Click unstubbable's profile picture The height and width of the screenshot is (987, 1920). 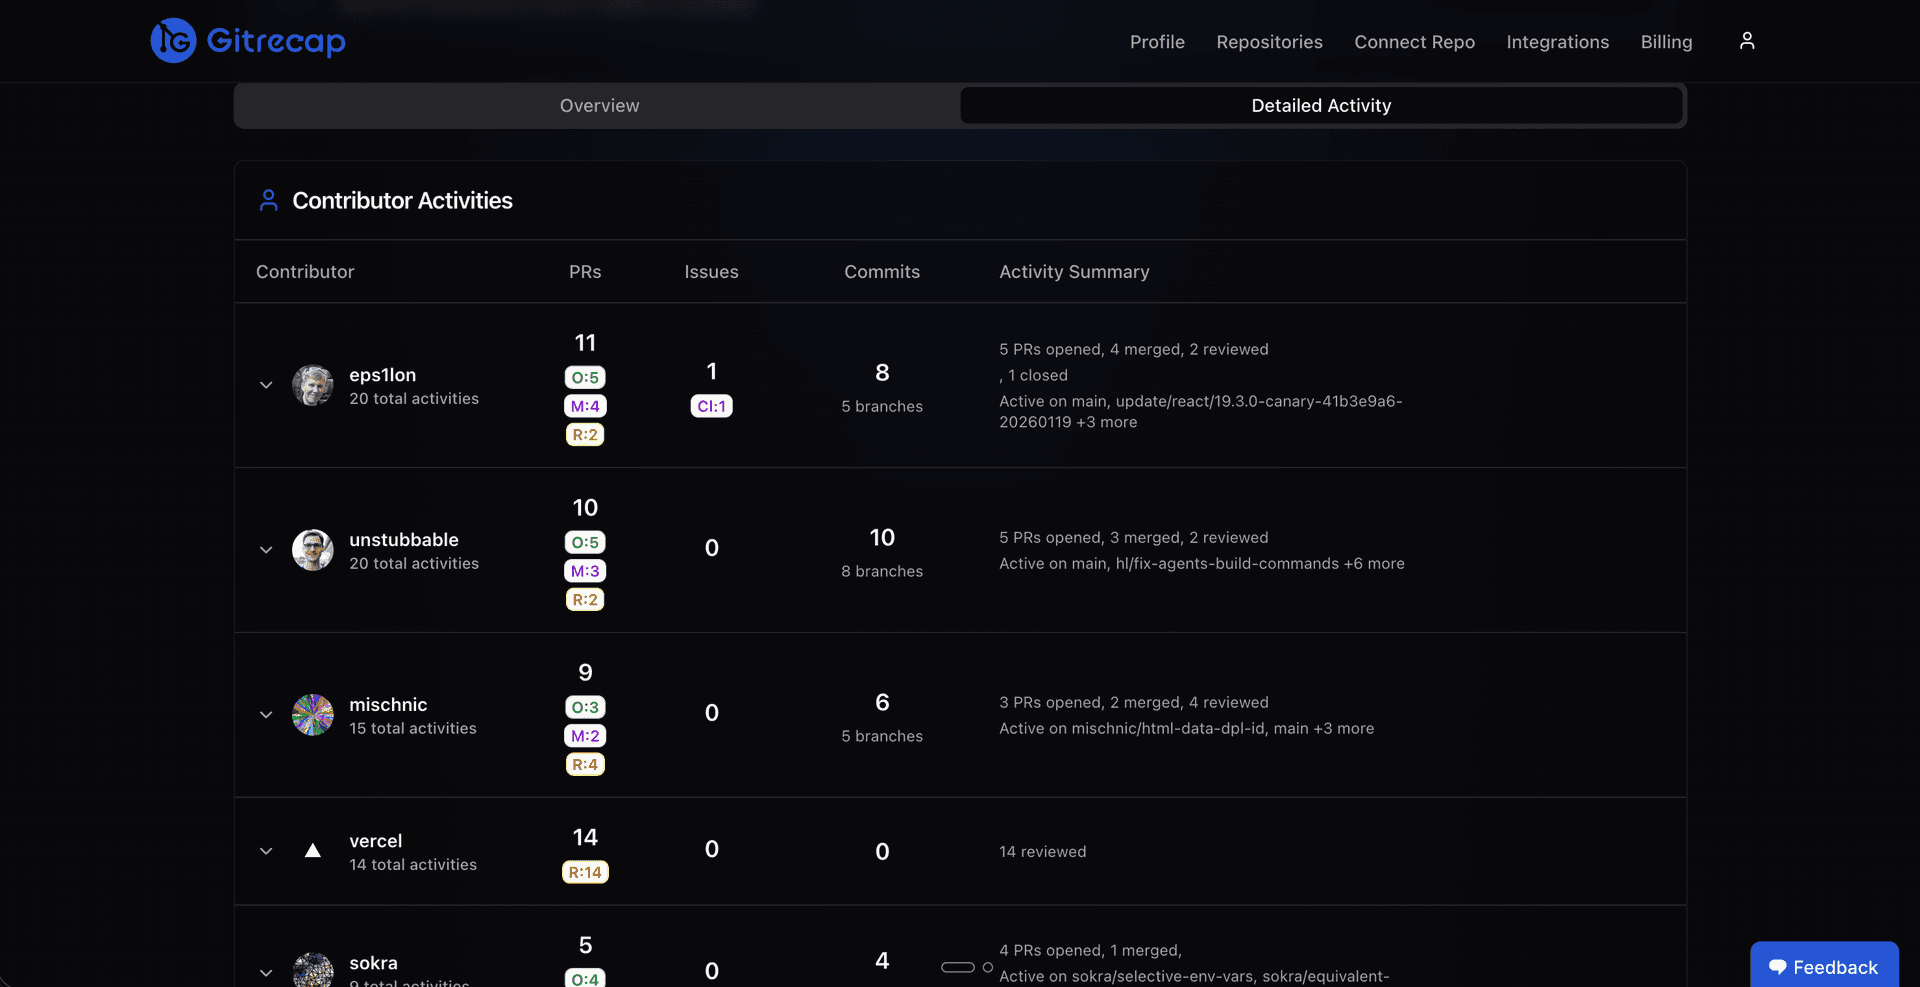[313, 550]
